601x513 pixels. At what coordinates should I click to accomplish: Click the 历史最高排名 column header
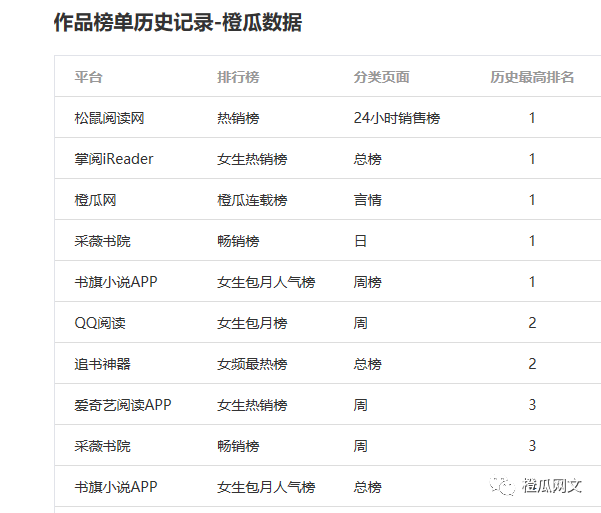532,77
